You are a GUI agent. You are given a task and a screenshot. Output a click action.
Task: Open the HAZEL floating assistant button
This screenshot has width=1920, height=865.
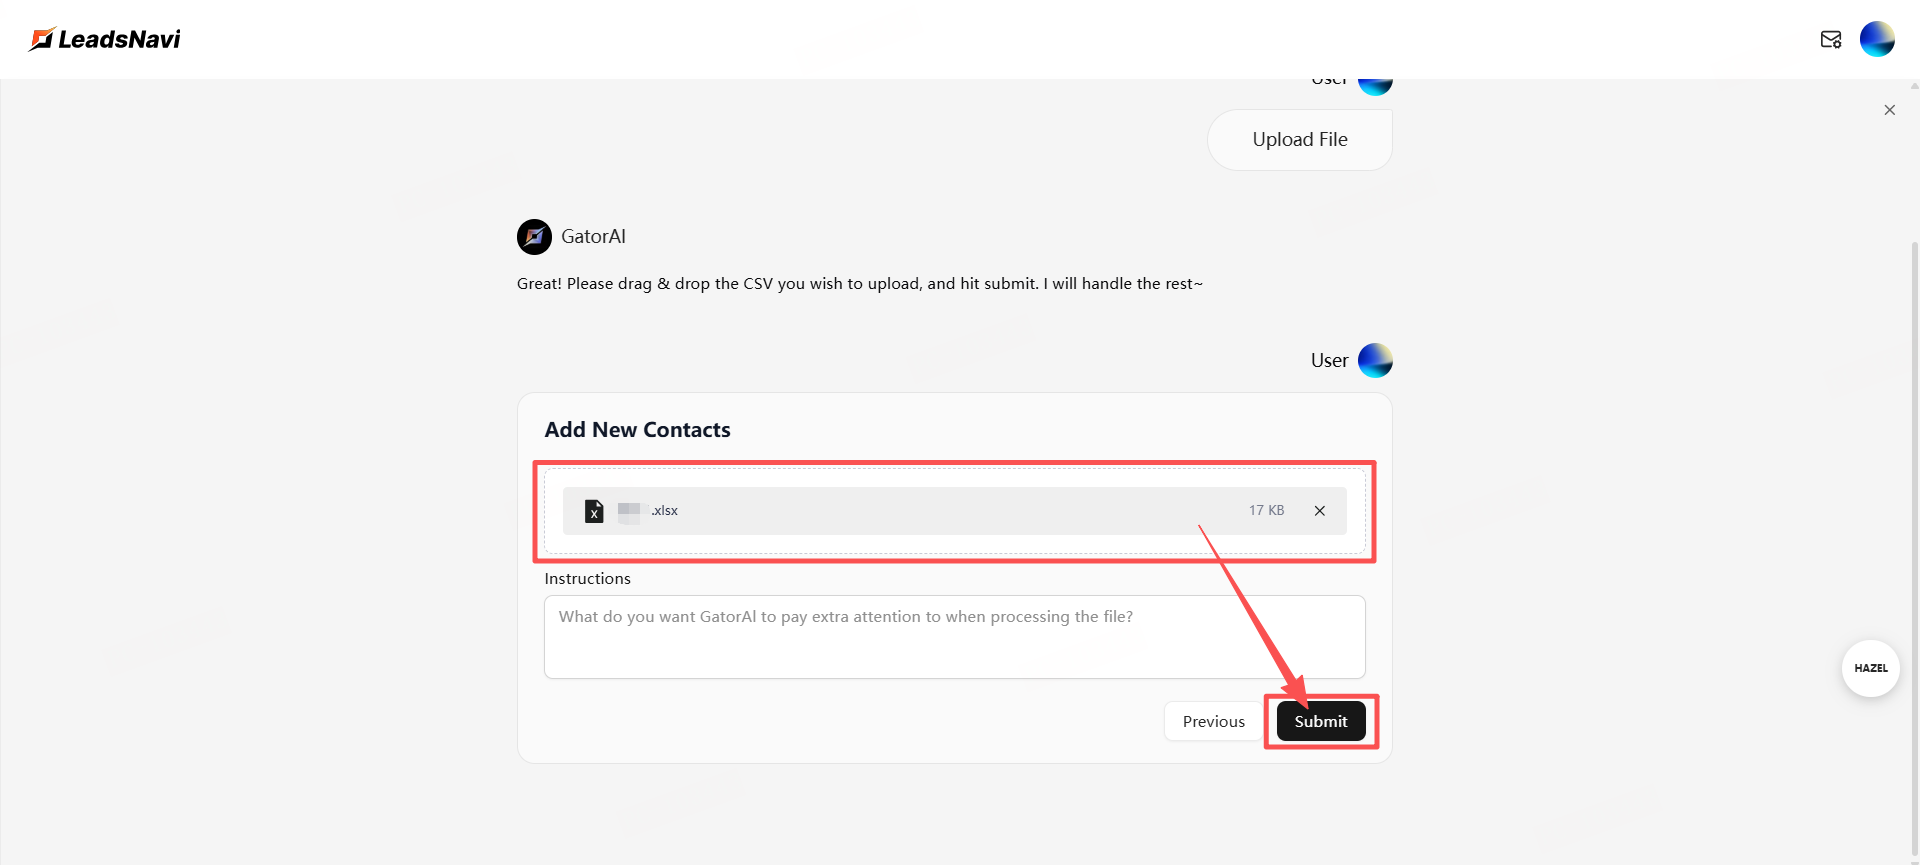pyautogui.click(x=1870, y=668)
